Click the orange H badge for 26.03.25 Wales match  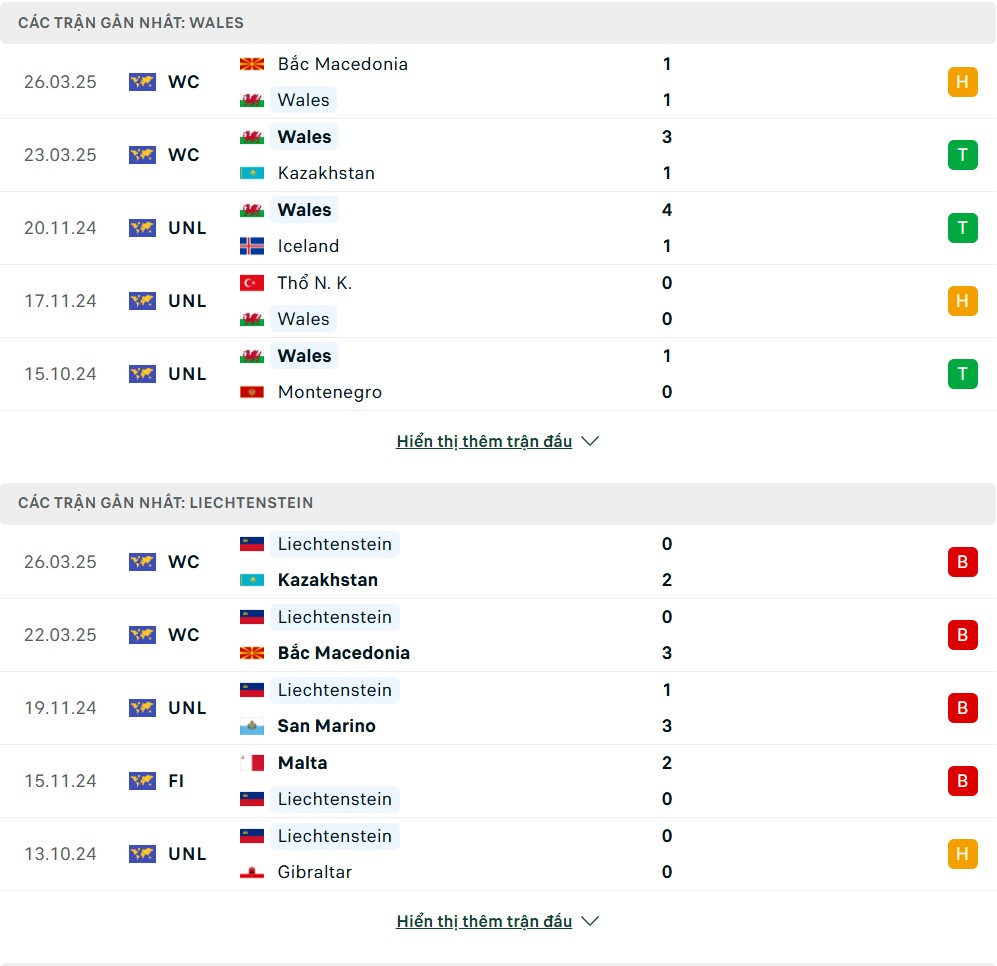tap(963, 82)
